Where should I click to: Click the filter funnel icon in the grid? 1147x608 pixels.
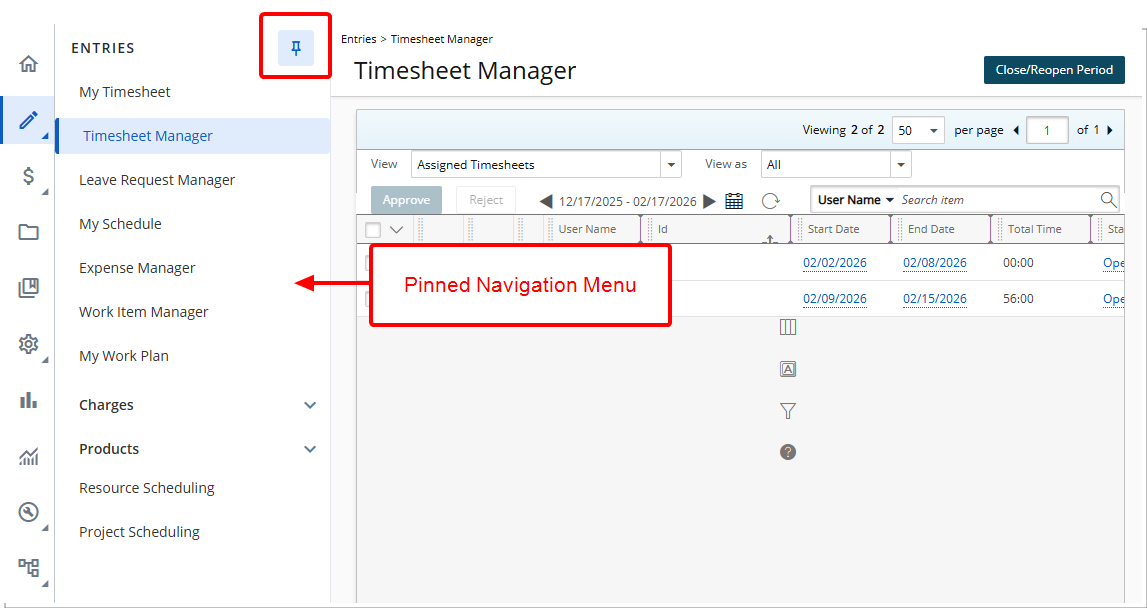click(788, 411)
